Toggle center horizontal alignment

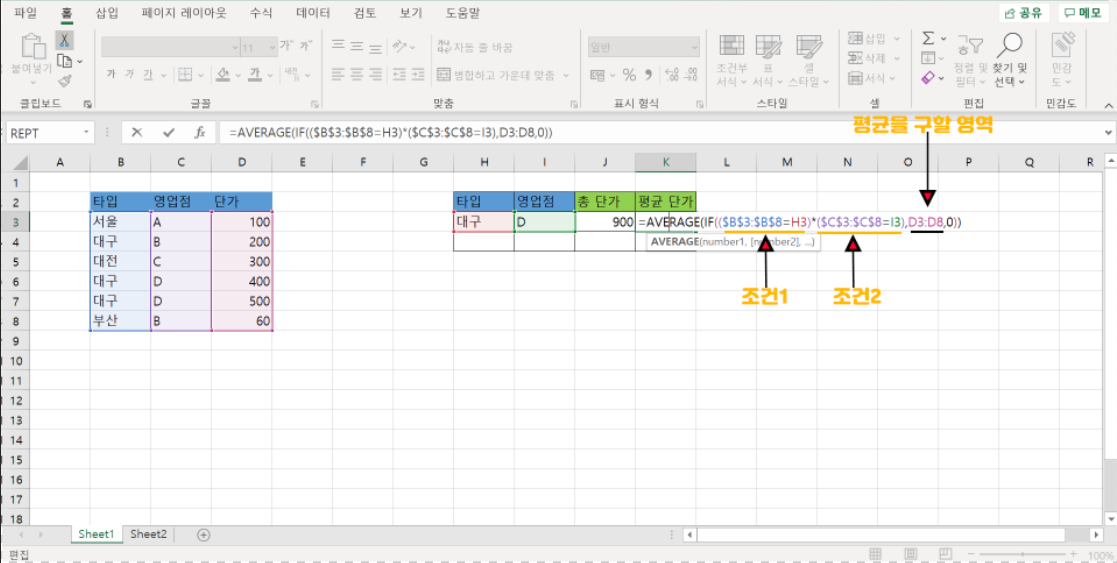coord(358,73)
